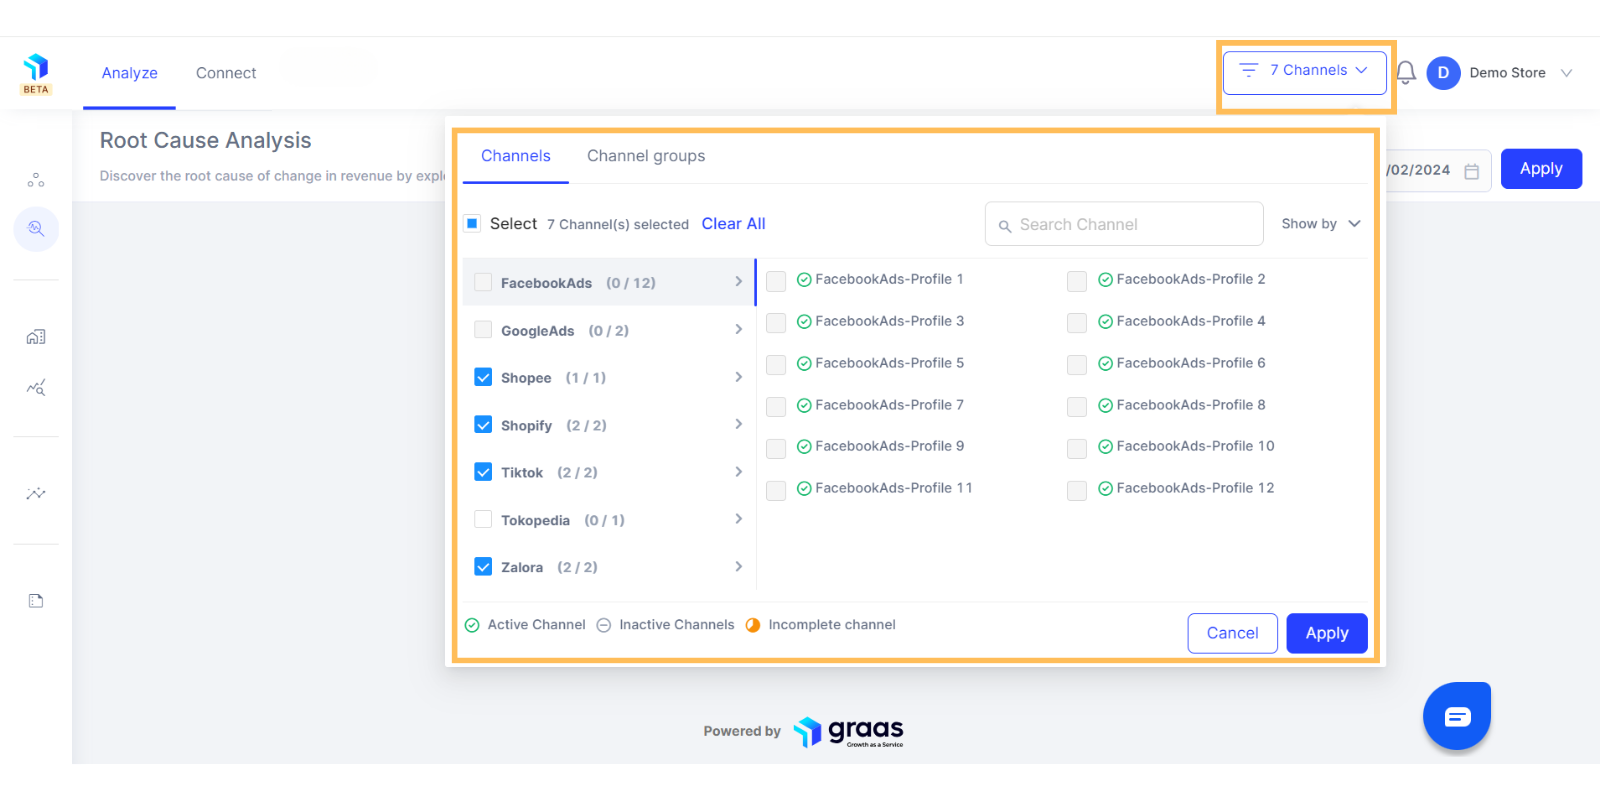The width and height of the screenshot is (1600, 800).
Task: Check FacebookAds-Profile 9 checkbox
Action: (776, 448)
